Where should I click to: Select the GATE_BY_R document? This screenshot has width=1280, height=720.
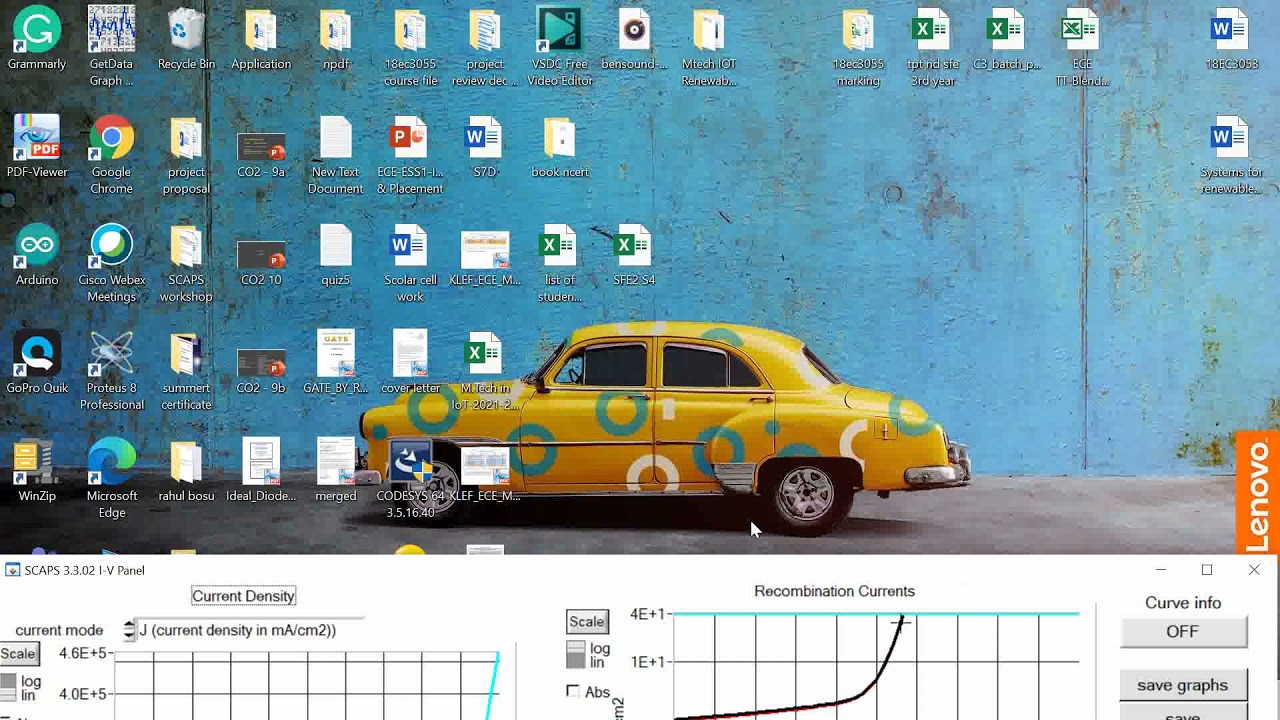coord(336,364)
